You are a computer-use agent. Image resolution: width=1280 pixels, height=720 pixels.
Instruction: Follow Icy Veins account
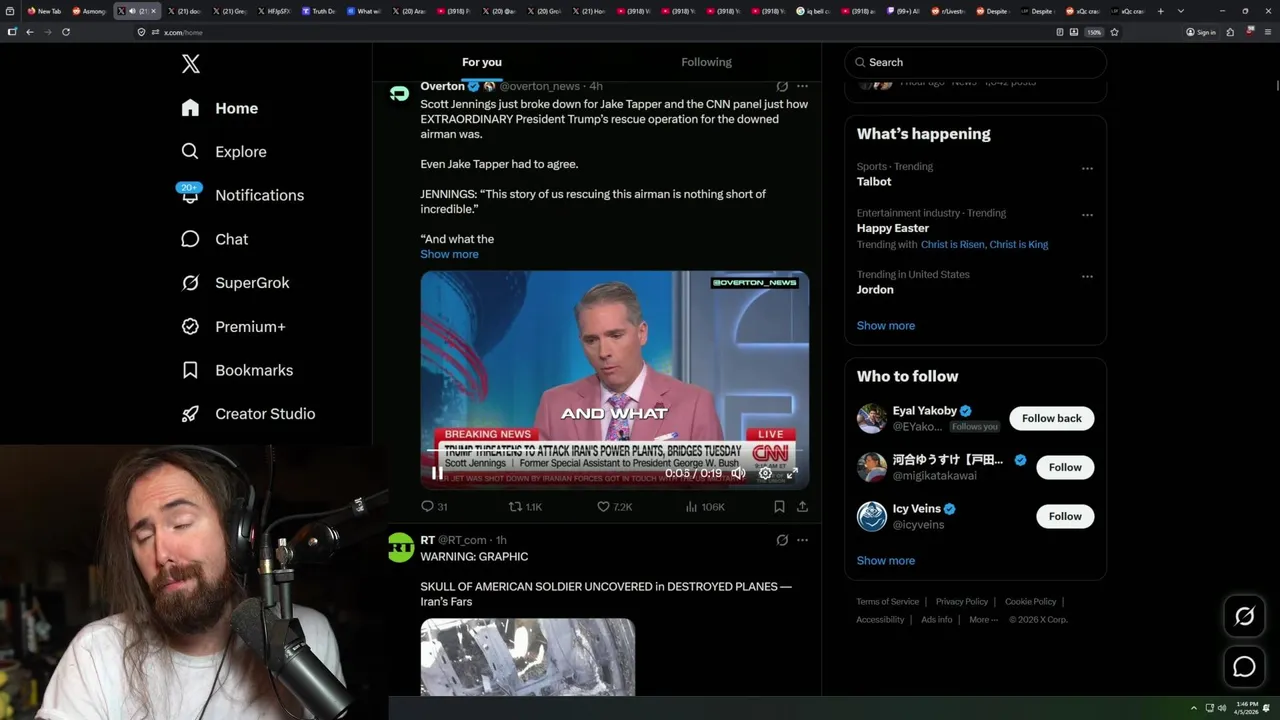point(1065,516)
